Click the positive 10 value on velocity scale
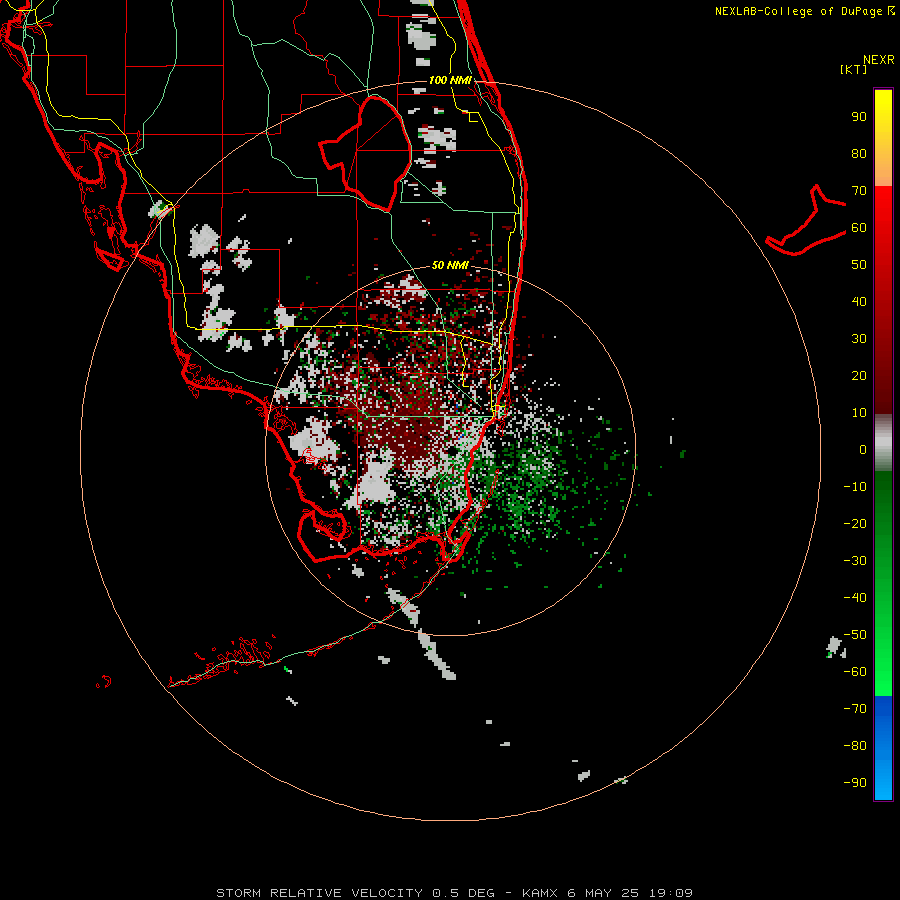900x900 pixels. 859,413
